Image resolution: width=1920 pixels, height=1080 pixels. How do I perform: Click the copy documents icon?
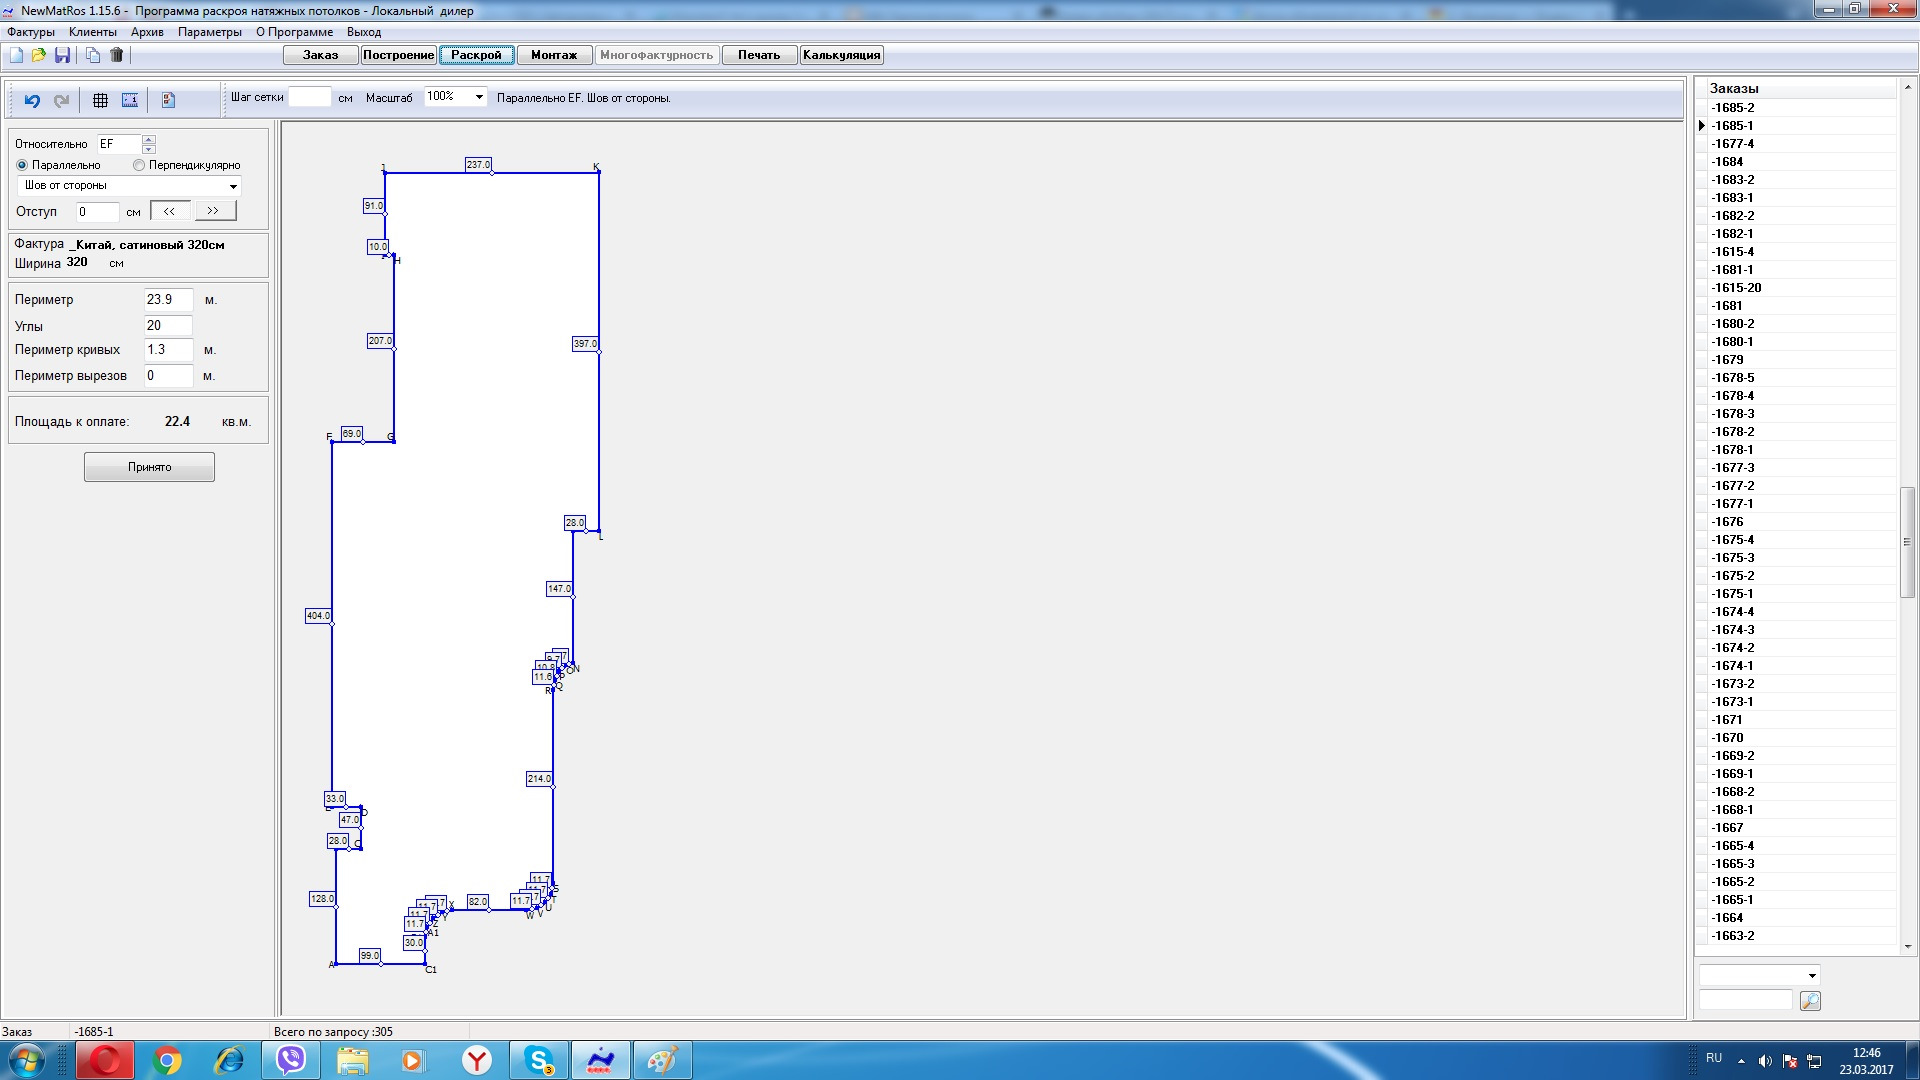click(93, 55)
